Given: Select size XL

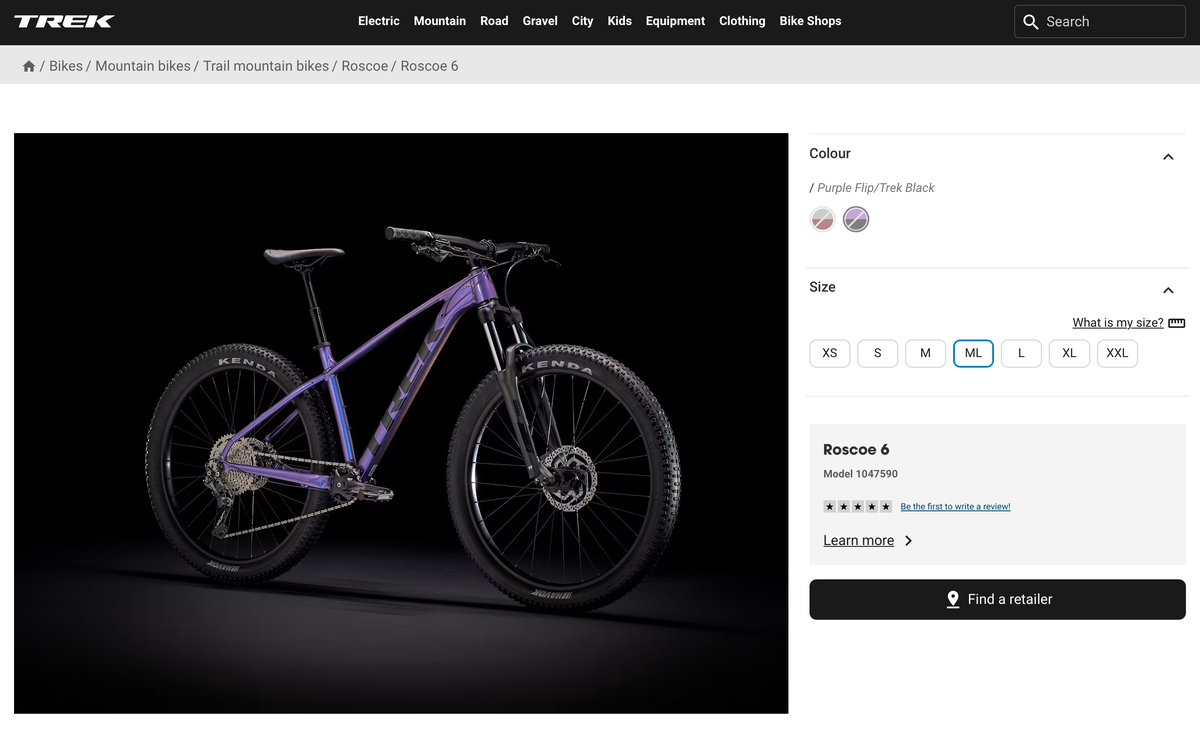Looking at the screenshot, I should 1069,353.
